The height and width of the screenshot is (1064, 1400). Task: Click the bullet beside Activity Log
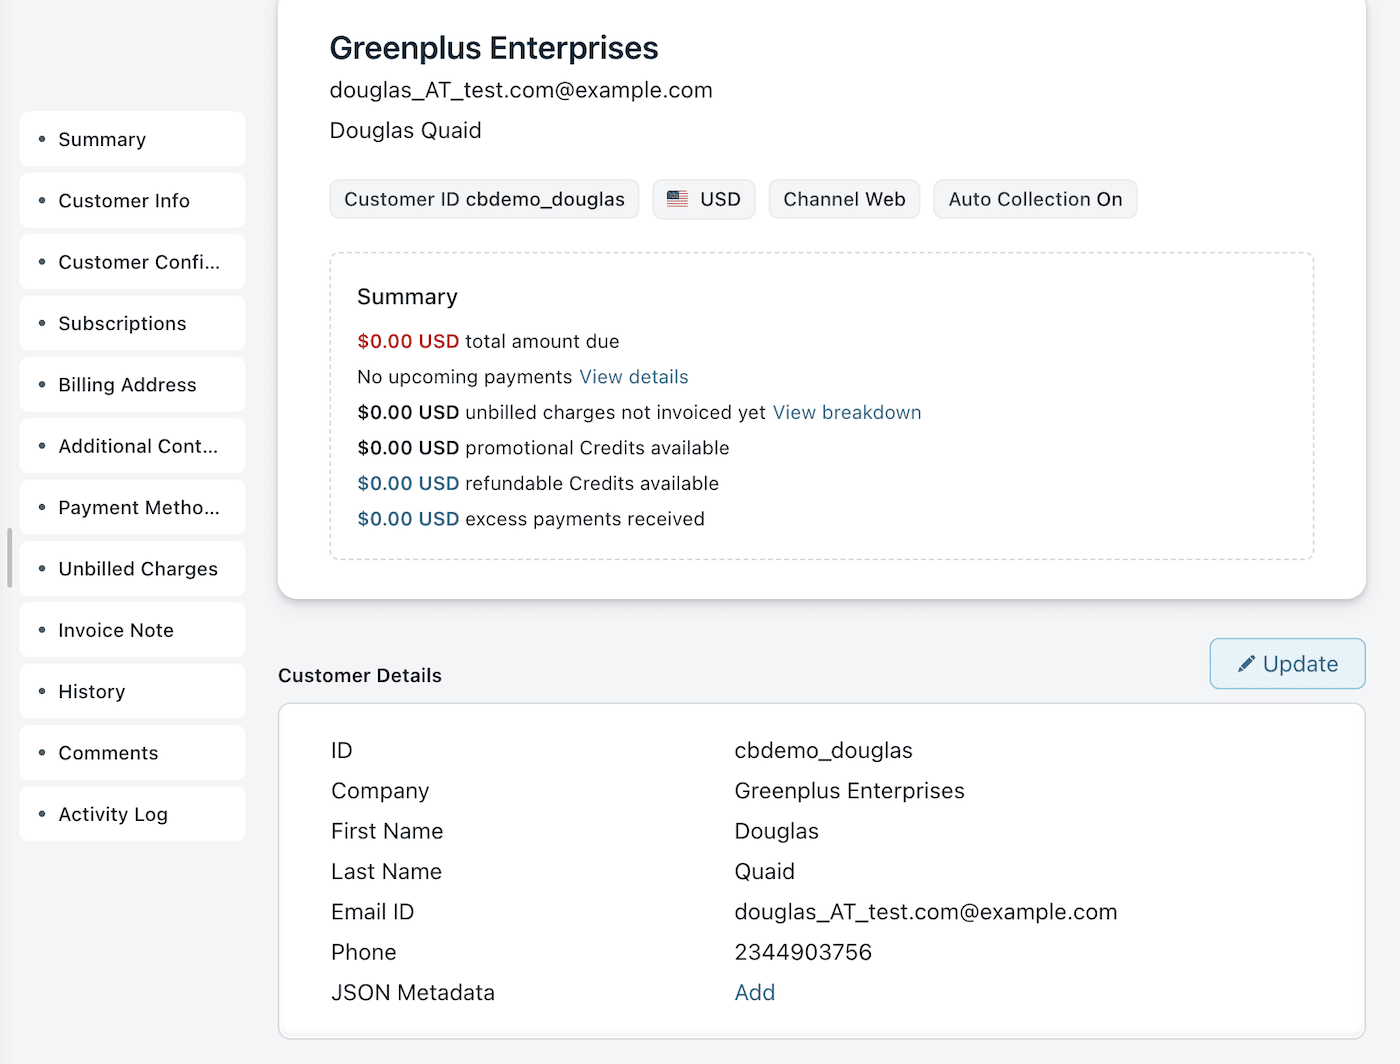pyautogui.click(x=42, y=814)
